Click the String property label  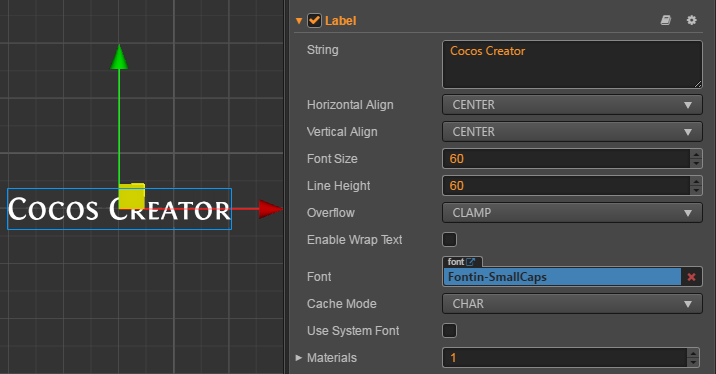click(322, 50)
